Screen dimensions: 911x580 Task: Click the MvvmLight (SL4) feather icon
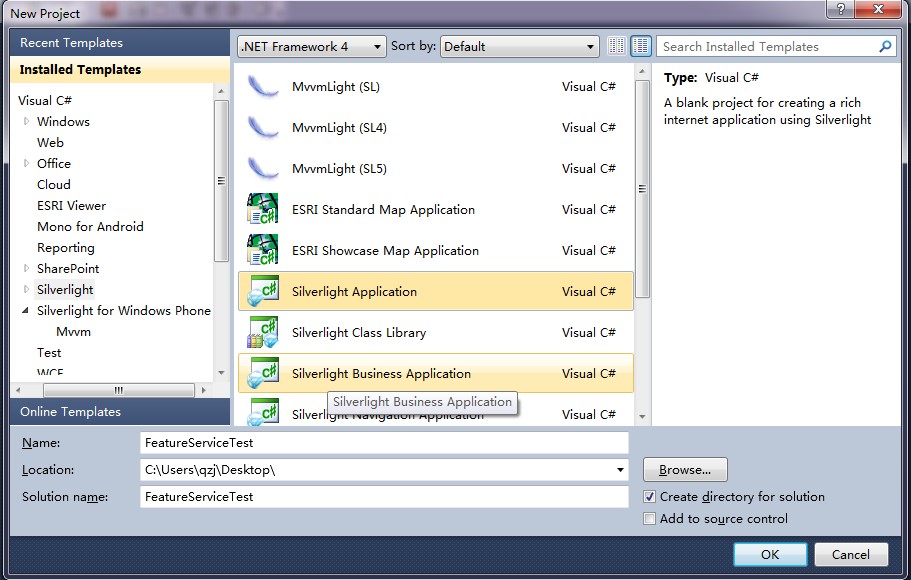[x=263, y=127]
